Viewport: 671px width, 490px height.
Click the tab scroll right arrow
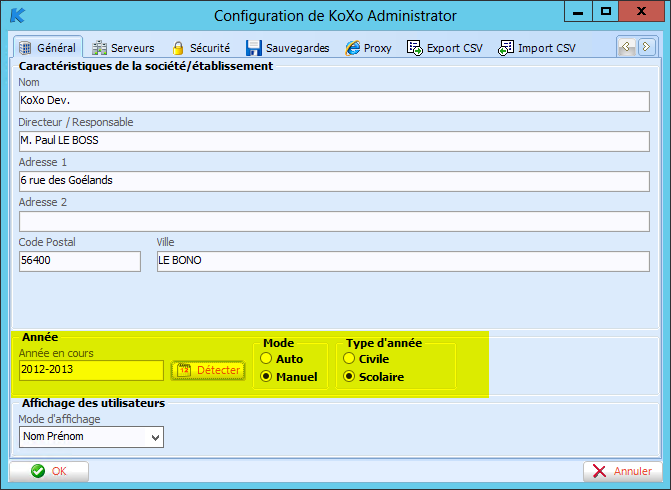pos(647,47)
